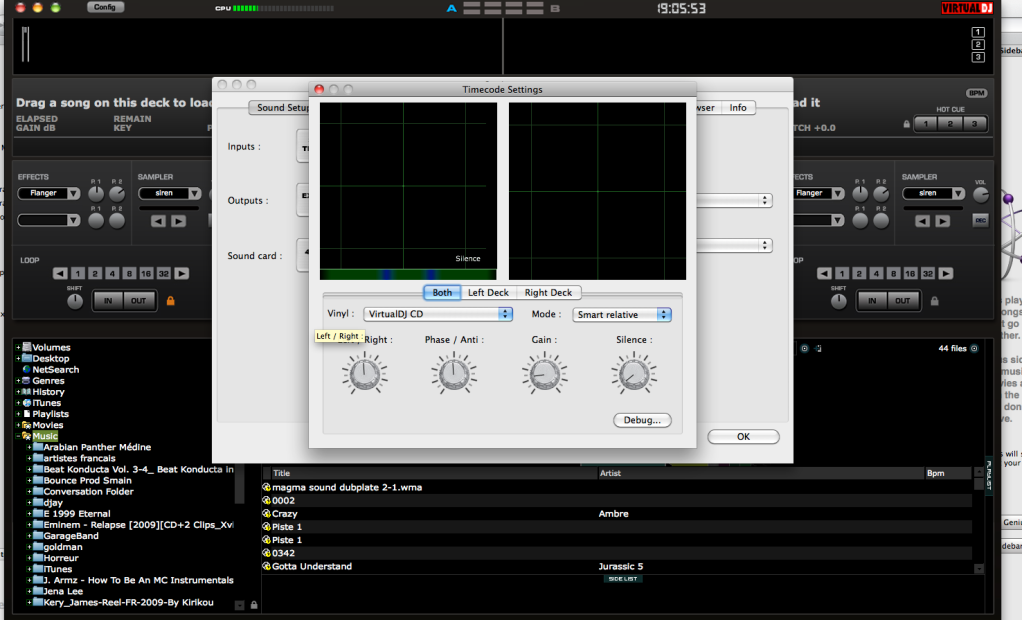1022x620 pixels.
Task: Double left deck loop with right arrow
Action: 182,273
